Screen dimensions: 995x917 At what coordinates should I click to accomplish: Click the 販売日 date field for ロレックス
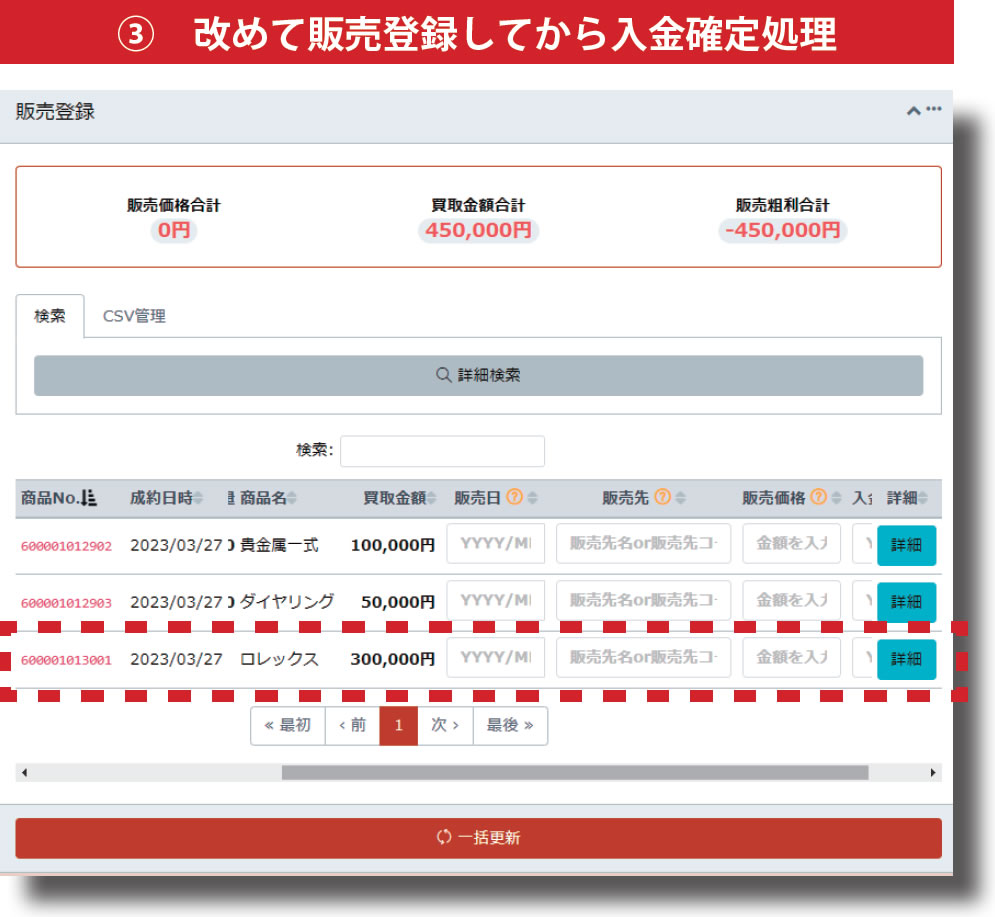[495, 658]
